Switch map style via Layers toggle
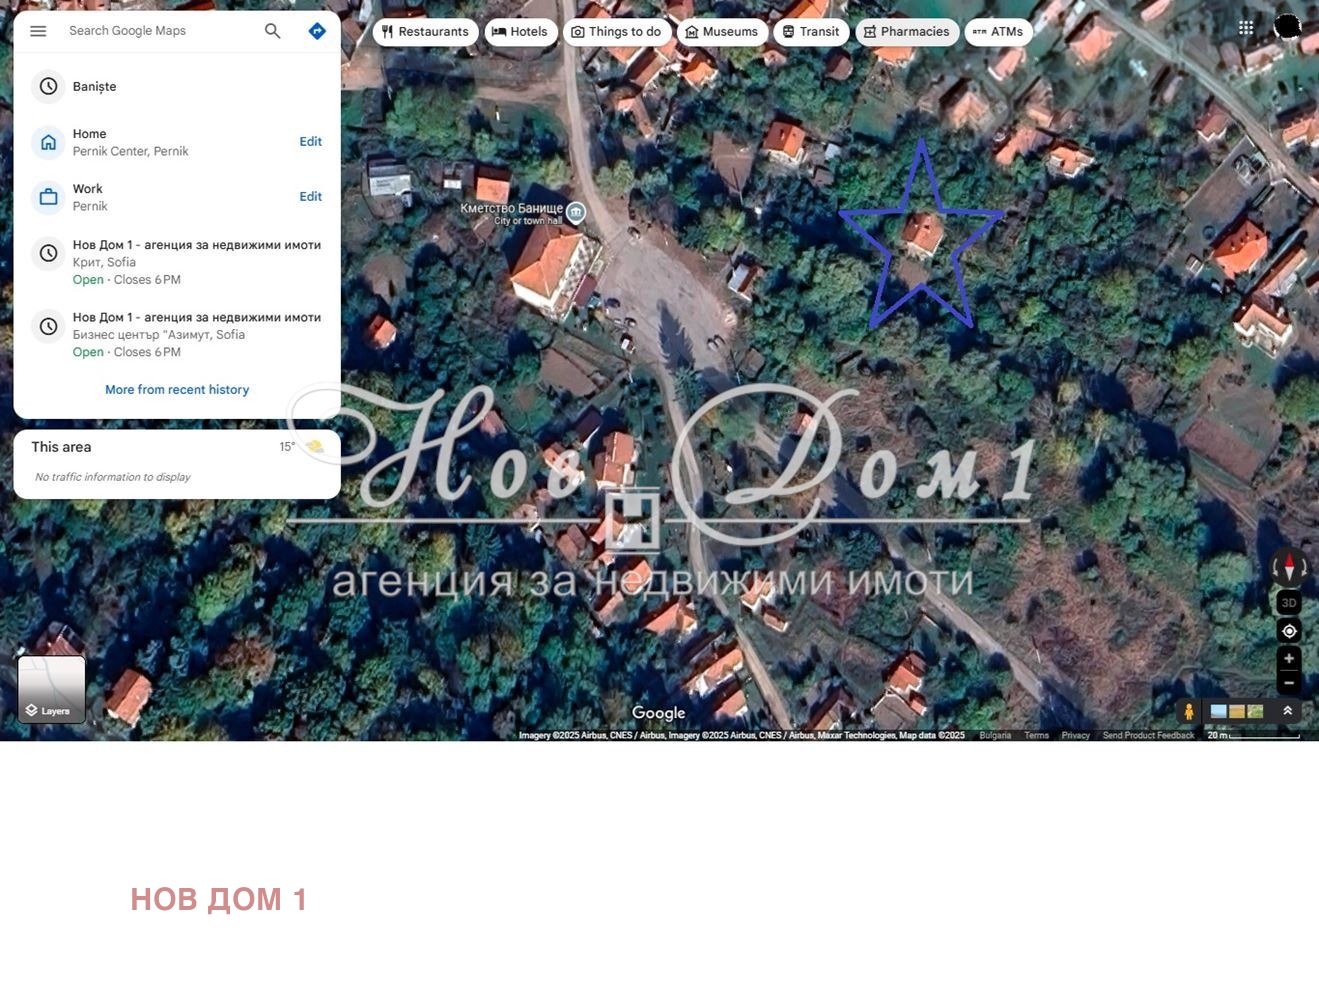 tap(51, 688)
